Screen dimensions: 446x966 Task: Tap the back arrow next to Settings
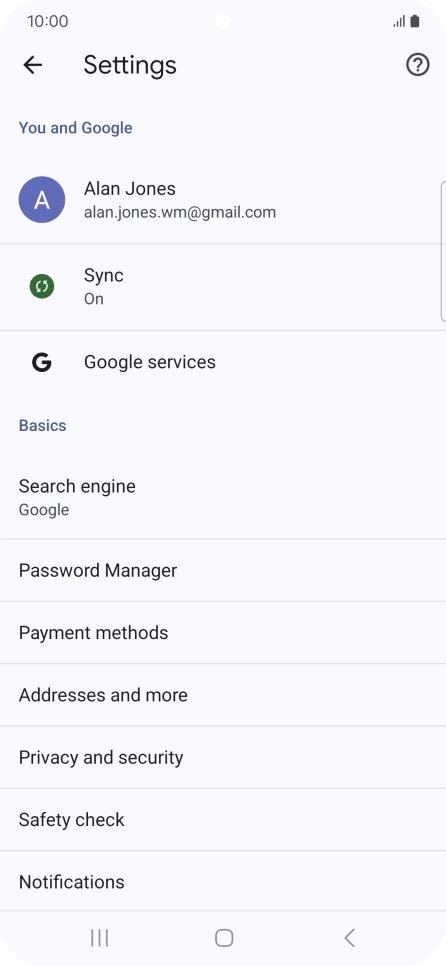click(x=33, y=65)
